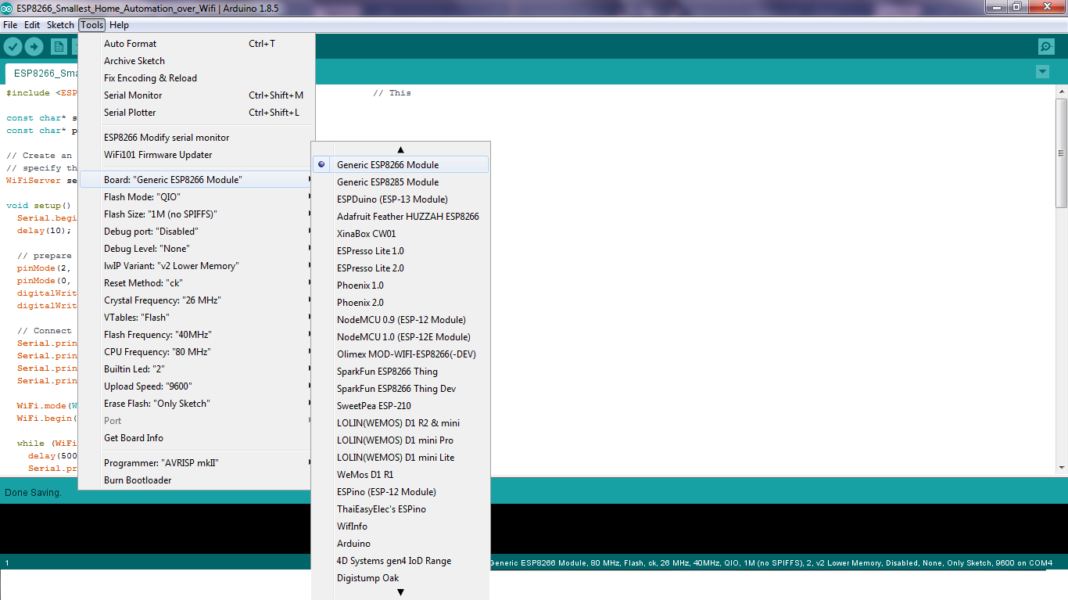Click the Upload arrow toolbar icon
This screenshot has height=600, width=1068.
pos(34,47)
